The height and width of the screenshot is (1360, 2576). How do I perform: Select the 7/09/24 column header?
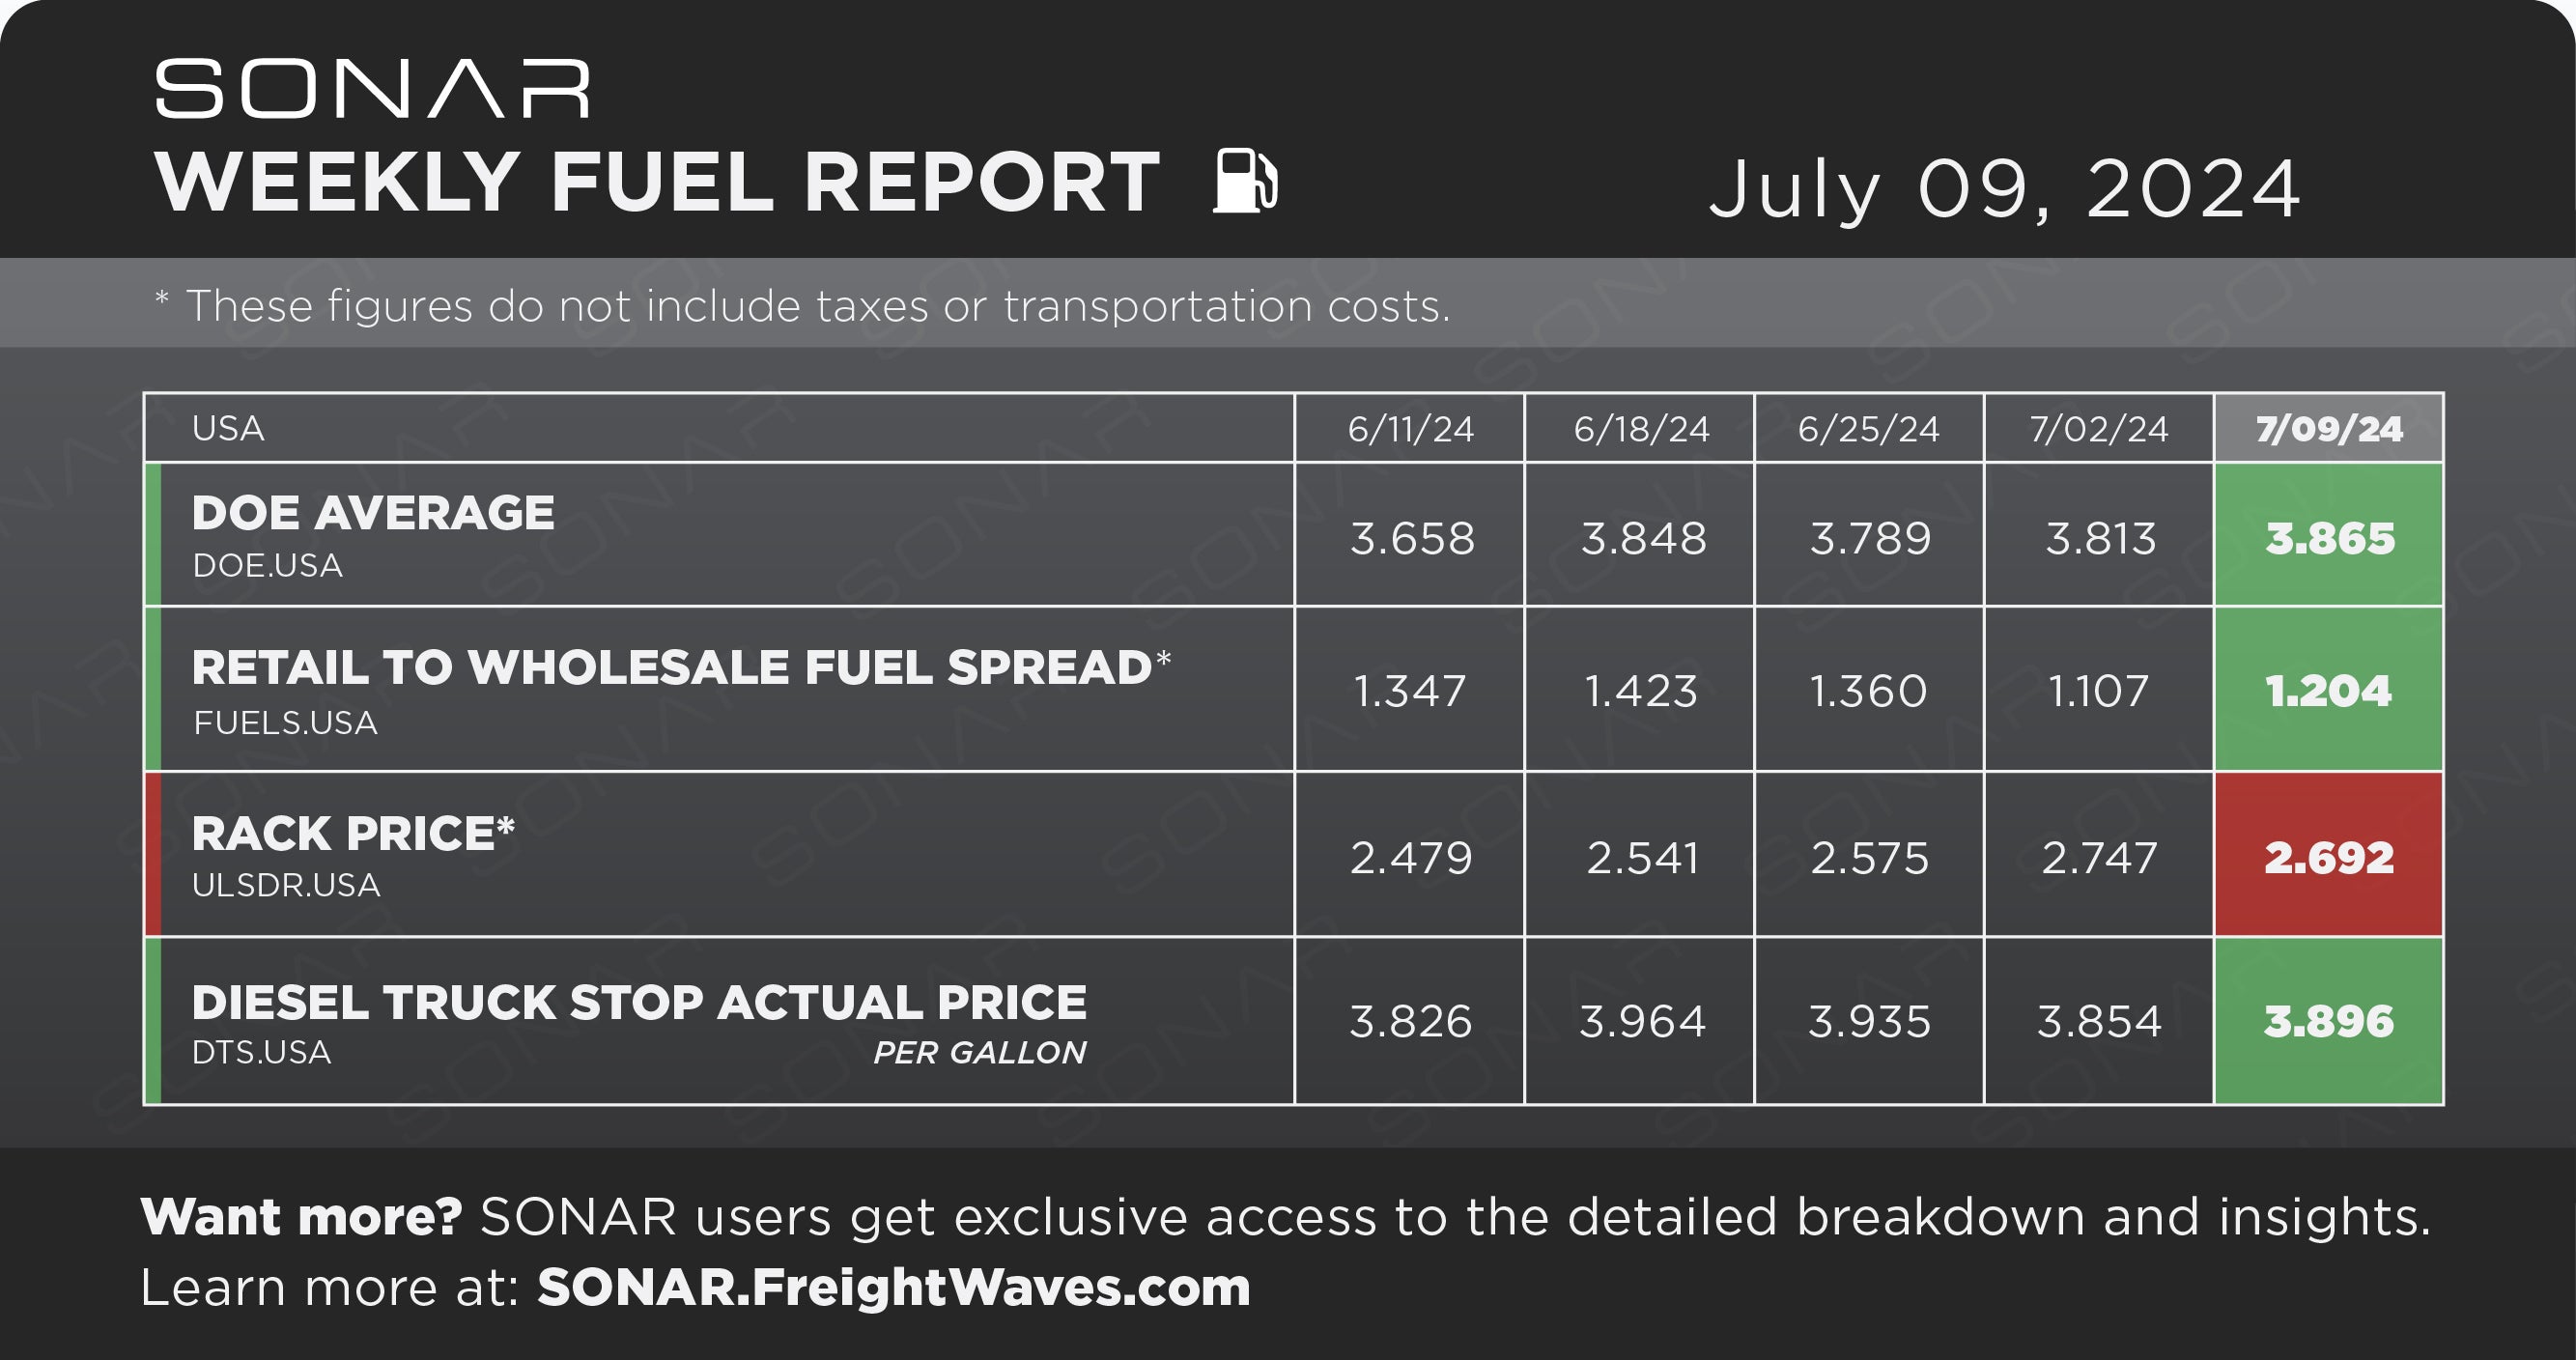pos(2328,428)
